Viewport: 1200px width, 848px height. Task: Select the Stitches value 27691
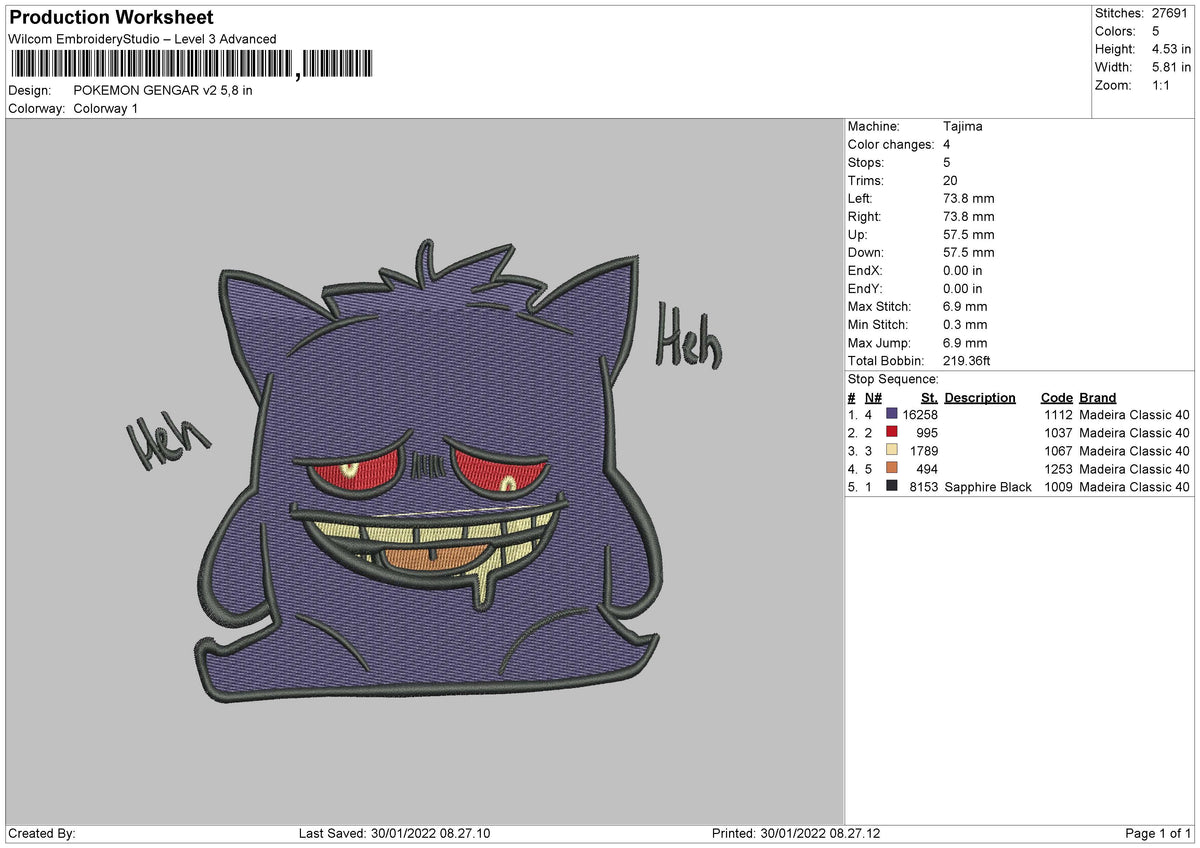(x=1171, y=13)
